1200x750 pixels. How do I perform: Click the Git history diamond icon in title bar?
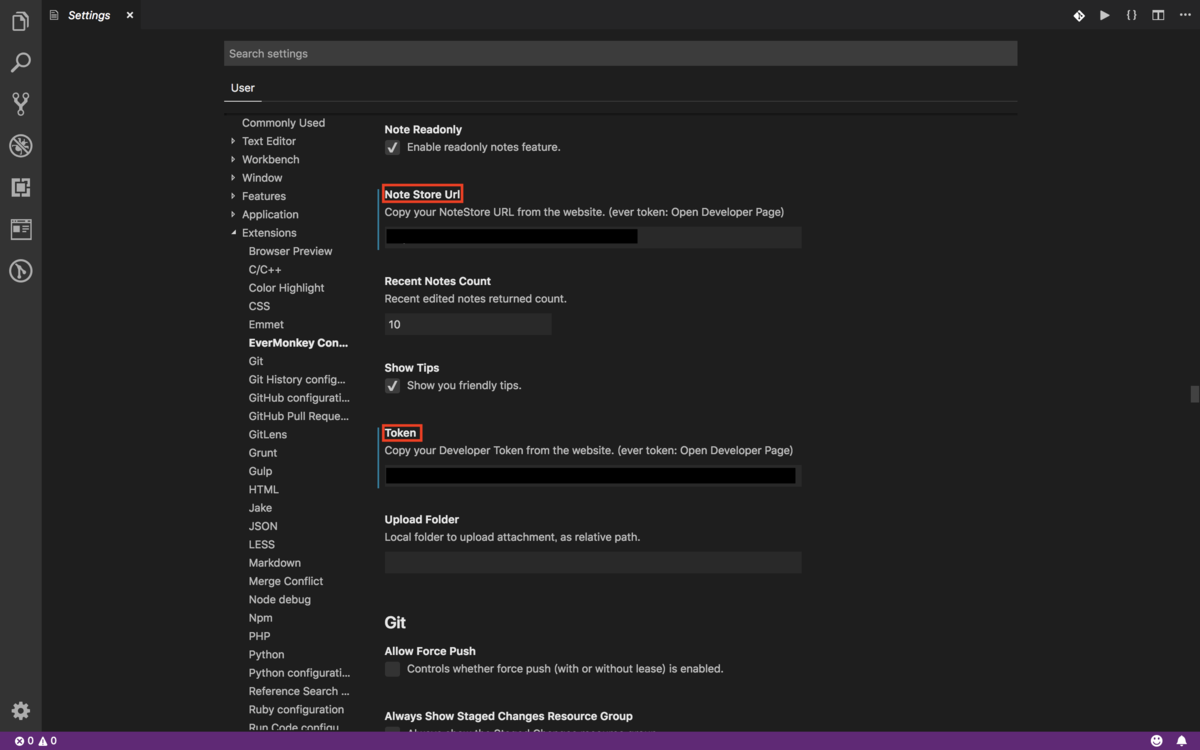[x=1079, y=15]
